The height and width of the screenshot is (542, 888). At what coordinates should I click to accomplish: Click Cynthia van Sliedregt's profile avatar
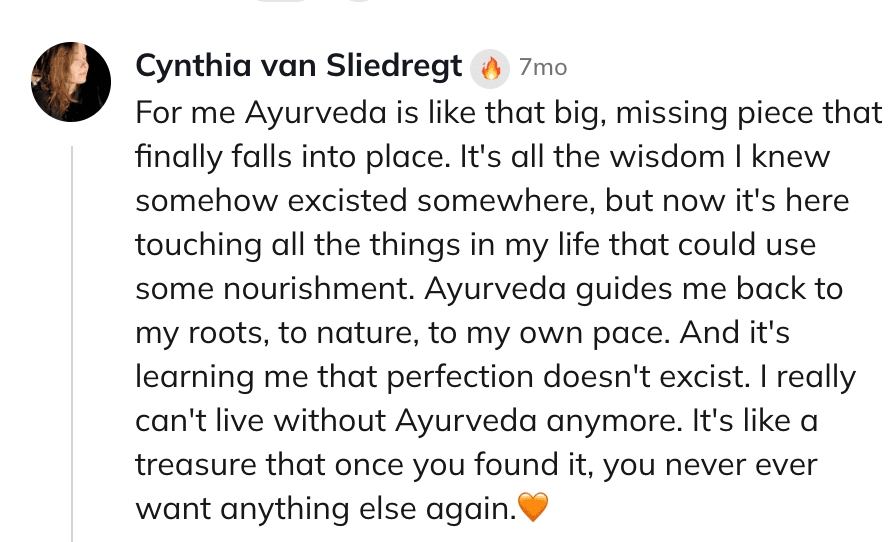pyautogui.click(x=71, y=82)
